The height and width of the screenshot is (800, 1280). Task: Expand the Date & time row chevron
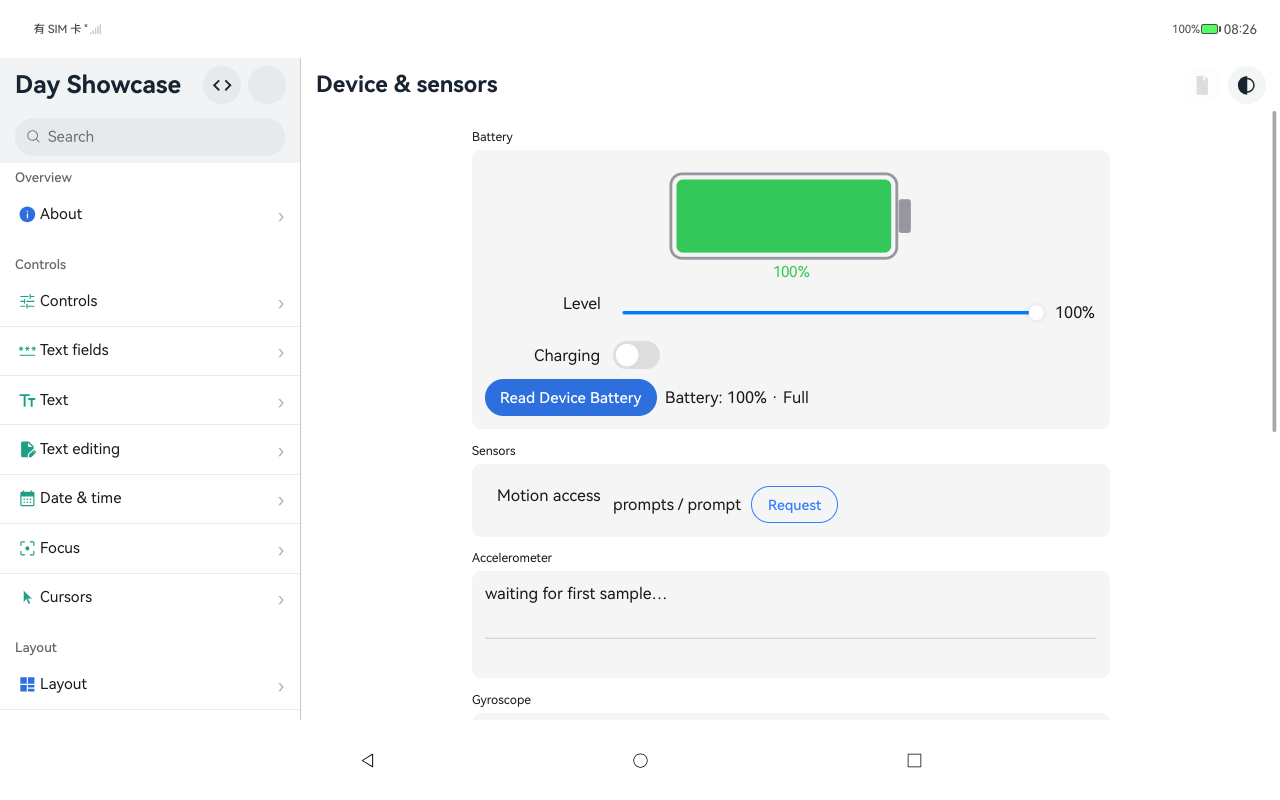pyautogui.click(x=281, y=500)
